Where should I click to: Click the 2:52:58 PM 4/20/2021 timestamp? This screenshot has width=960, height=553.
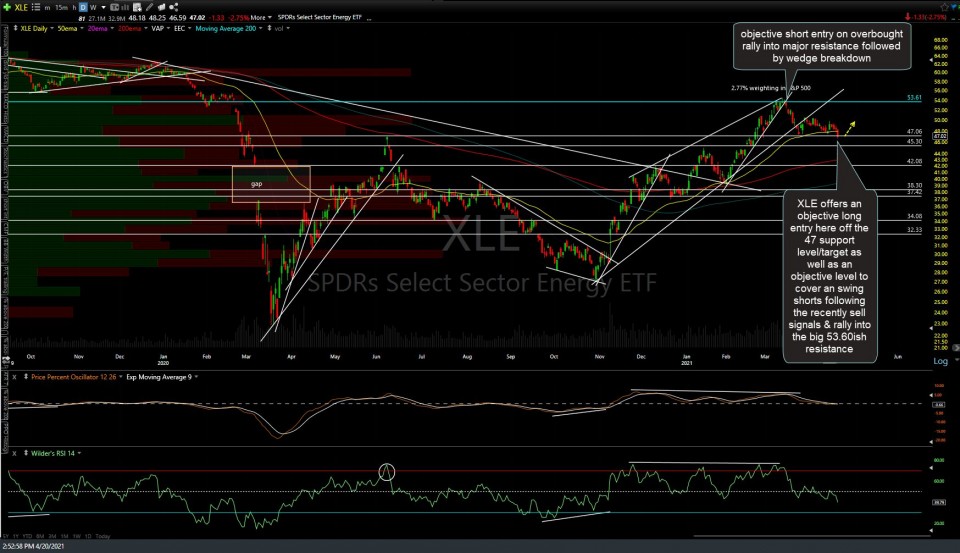(x=33, y=546)
